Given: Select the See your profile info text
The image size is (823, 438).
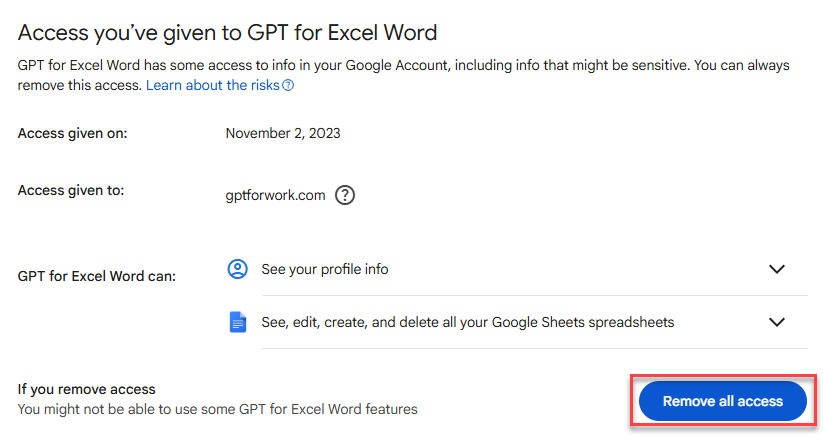Looking at the screenshot, I should coord(325,269).
